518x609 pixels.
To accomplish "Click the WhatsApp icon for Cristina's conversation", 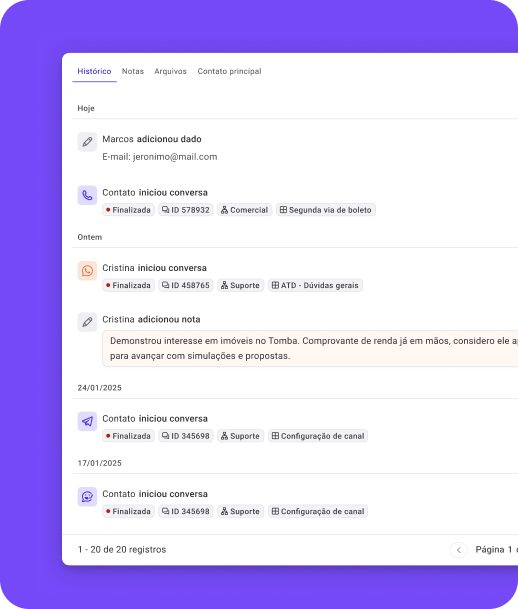I will (x=87, y=271).
